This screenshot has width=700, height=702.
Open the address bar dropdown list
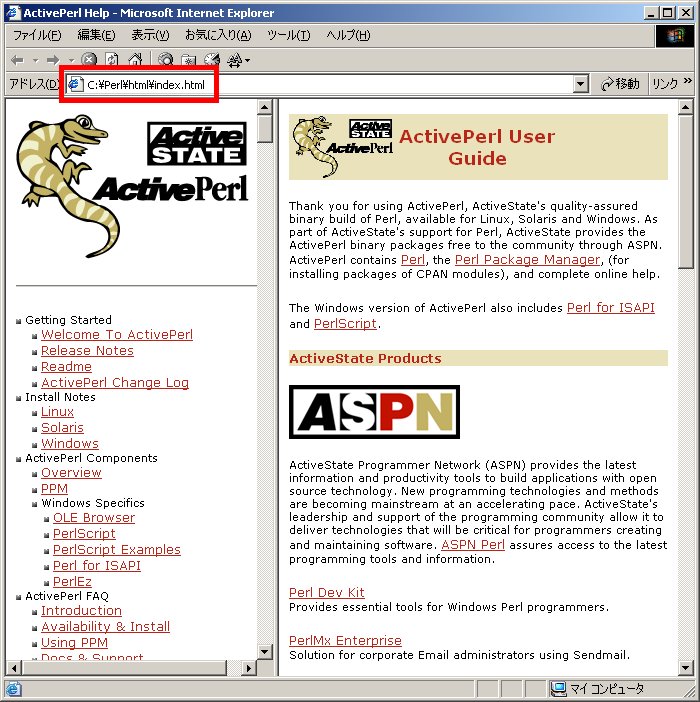point(580,84)
